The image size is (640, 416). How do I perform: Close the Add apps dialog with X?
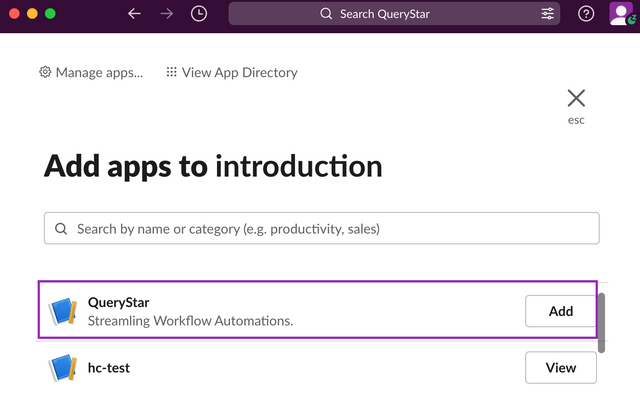(x=576, y=98)
